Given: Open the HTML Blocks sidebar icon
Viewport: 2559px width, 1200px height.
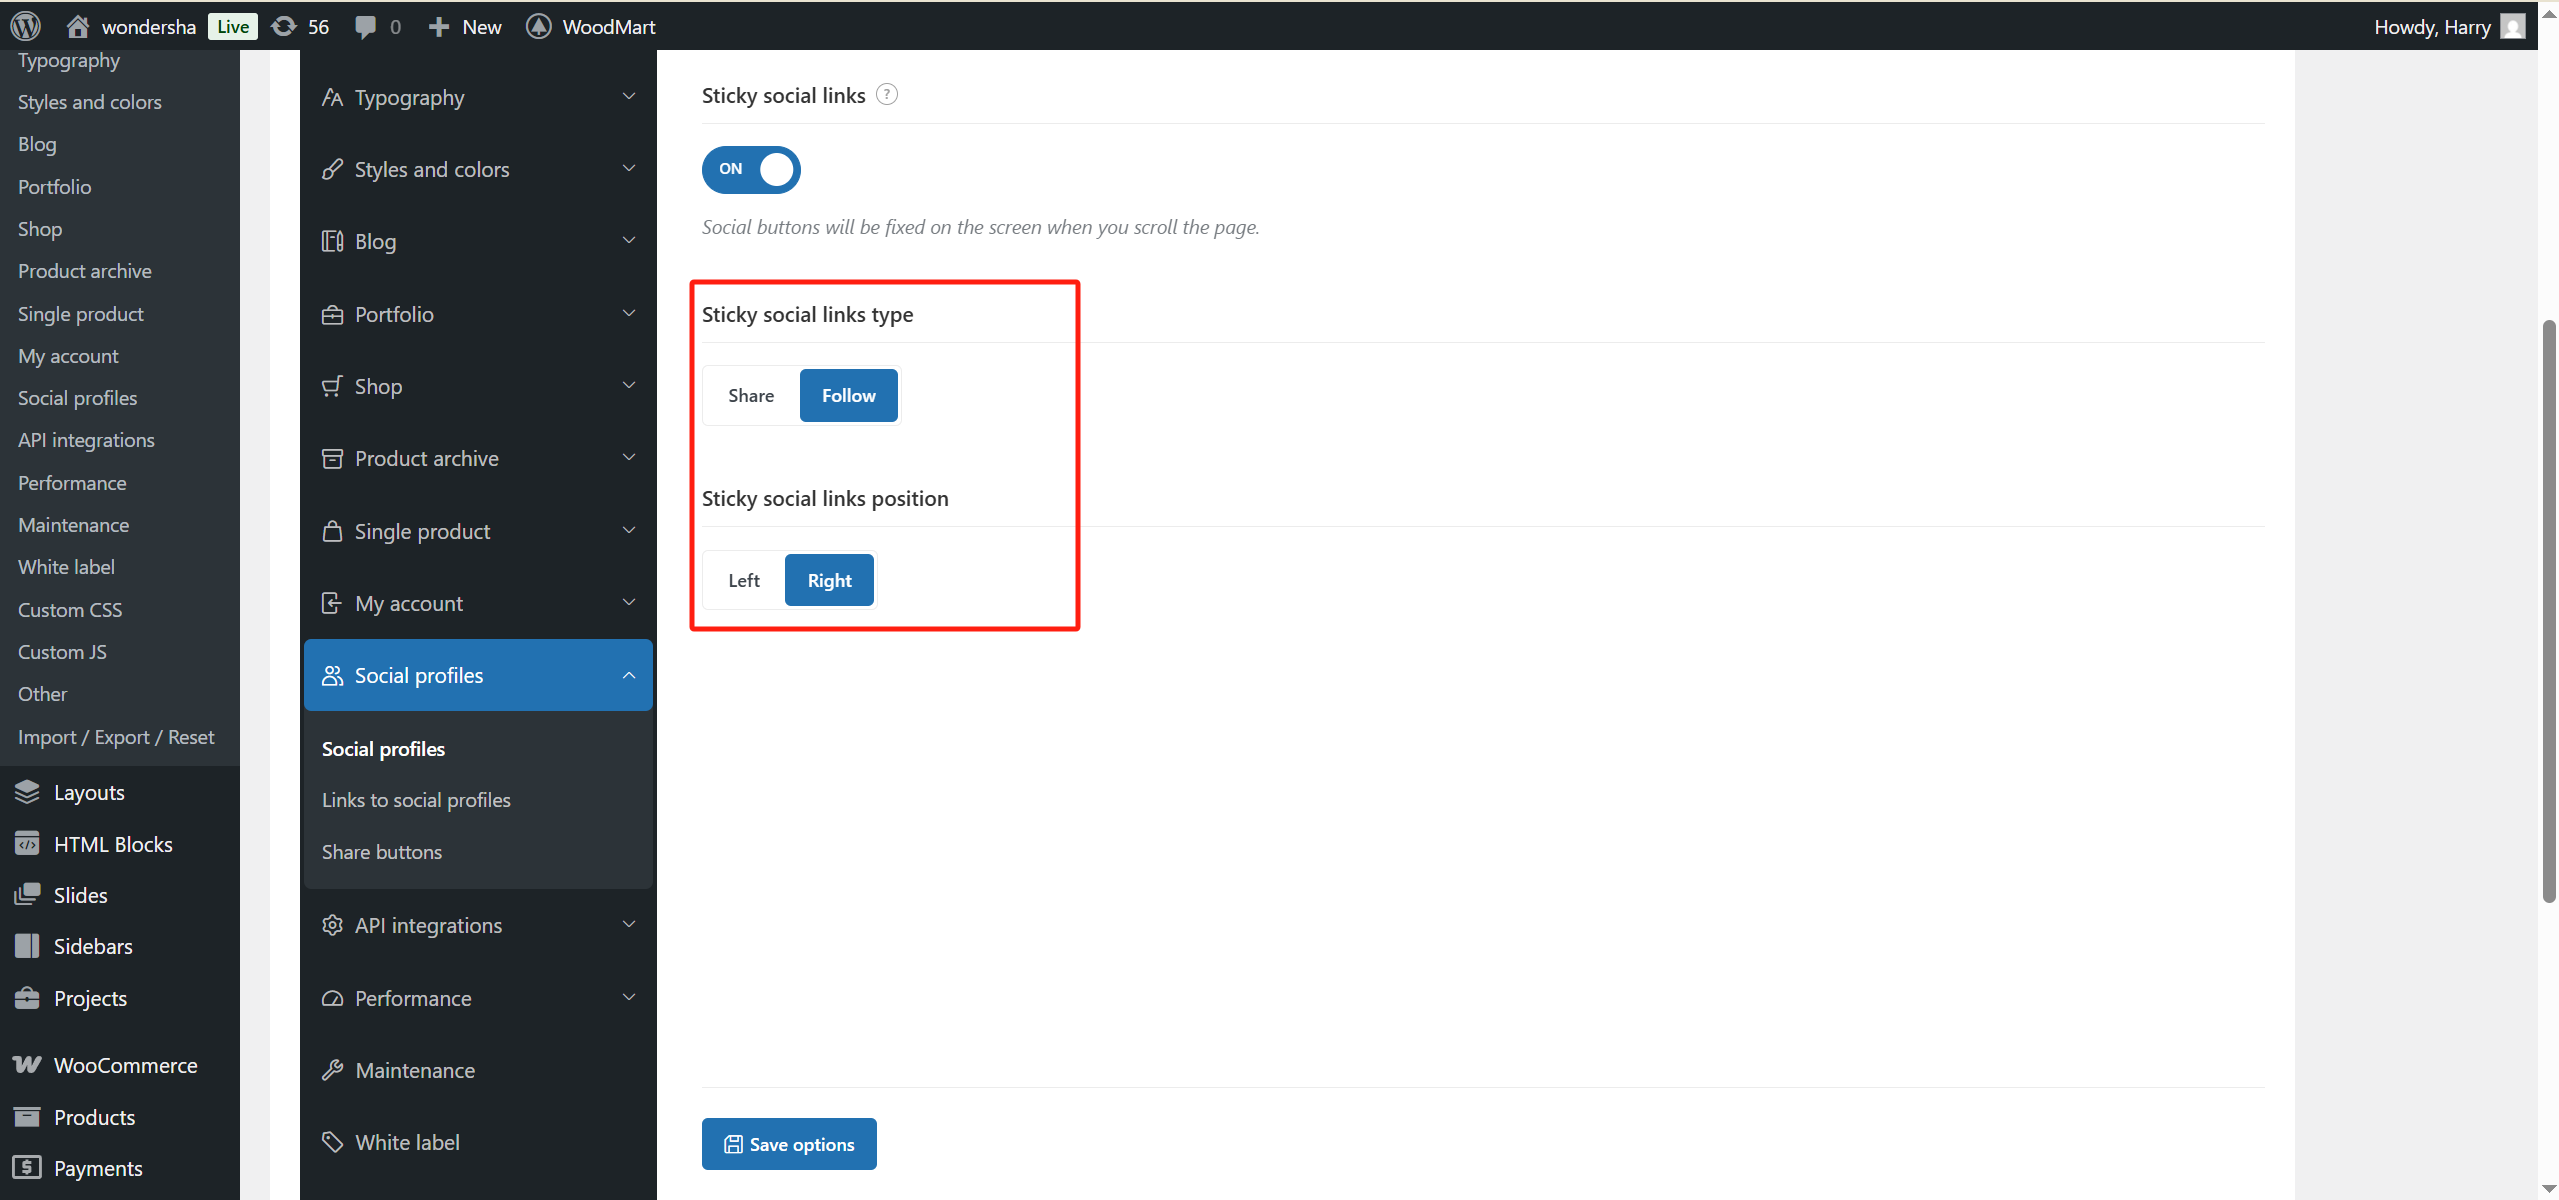Looking at the screenshot, I should coord(27,844).
